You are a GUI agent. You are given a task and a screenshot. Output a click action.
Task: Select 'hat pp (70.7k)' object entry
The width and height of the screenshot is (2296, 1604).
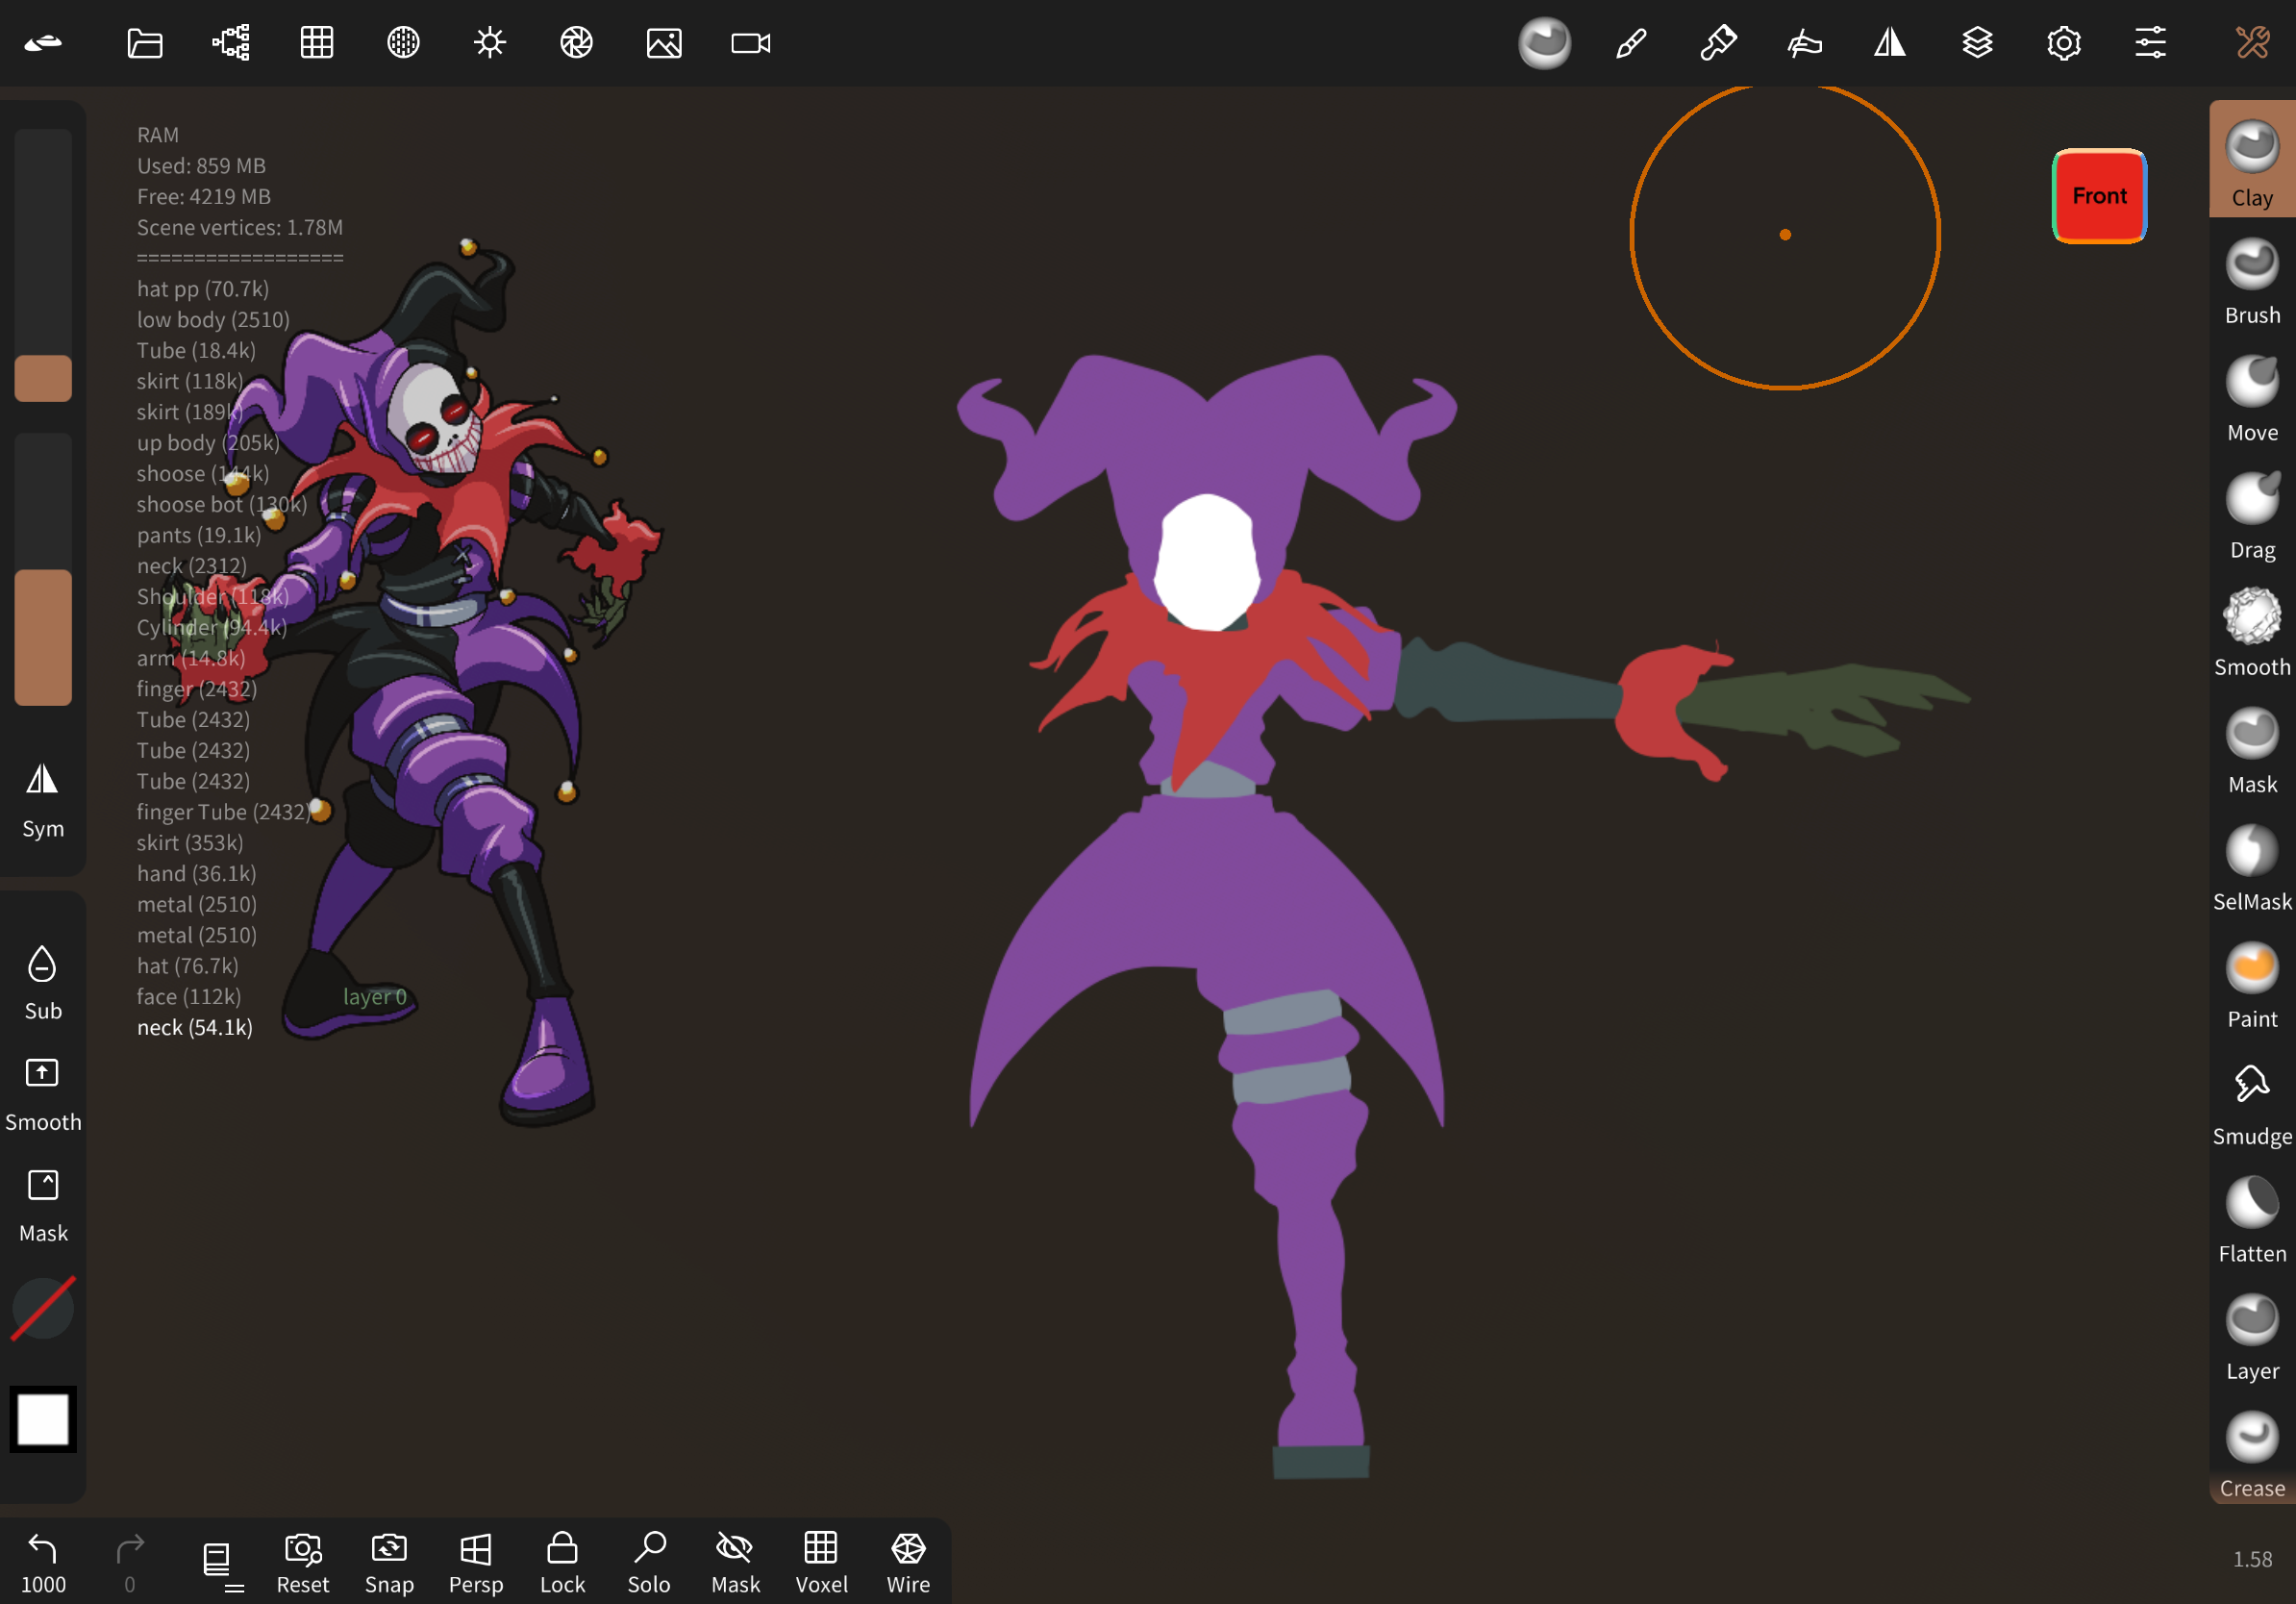pyautogui.click(x=203, y=288)
